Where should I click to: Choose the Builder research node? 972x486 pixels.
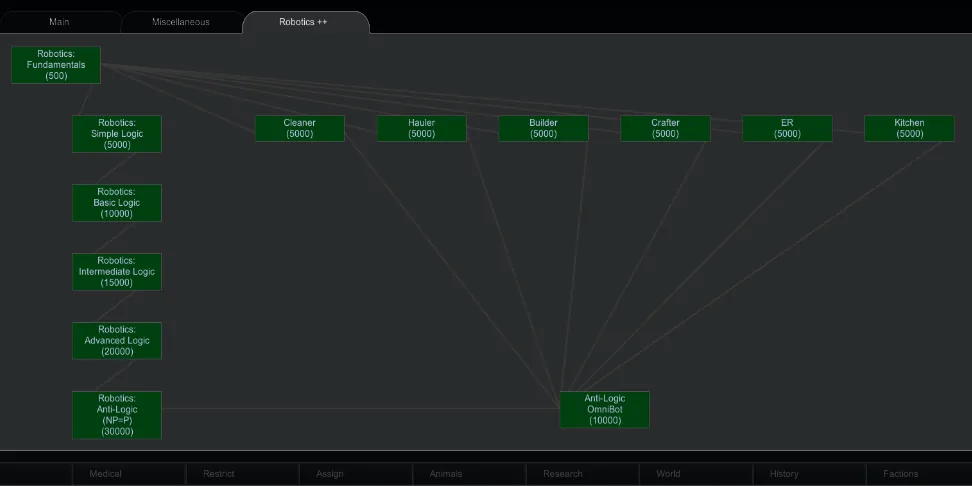click(x=544, y=128)
